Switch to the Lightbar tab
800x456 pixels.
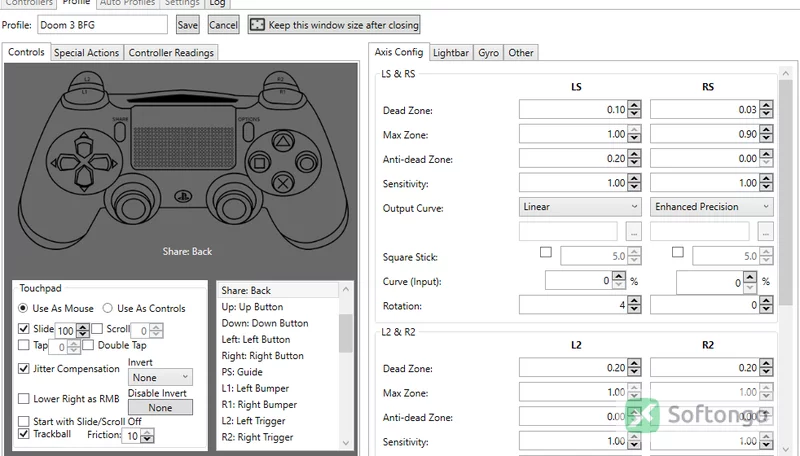tap(451, 53)
